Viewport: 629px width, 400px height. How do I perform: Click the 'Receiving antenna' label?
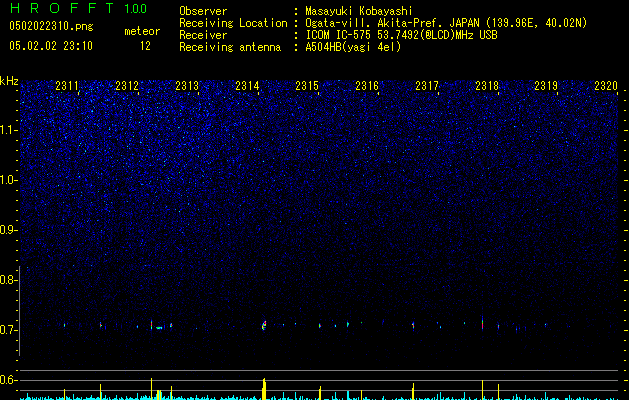pyautogui.click(x=230, y=47)
